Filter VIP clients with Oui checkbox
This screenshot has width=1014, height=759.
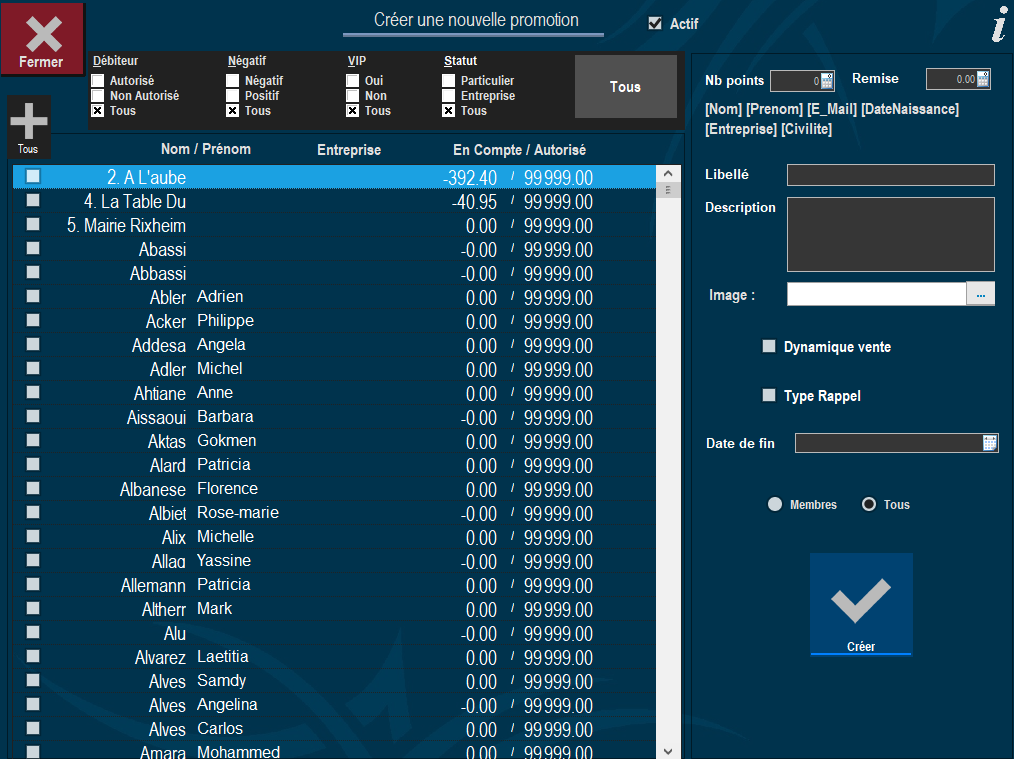[352, 81]
